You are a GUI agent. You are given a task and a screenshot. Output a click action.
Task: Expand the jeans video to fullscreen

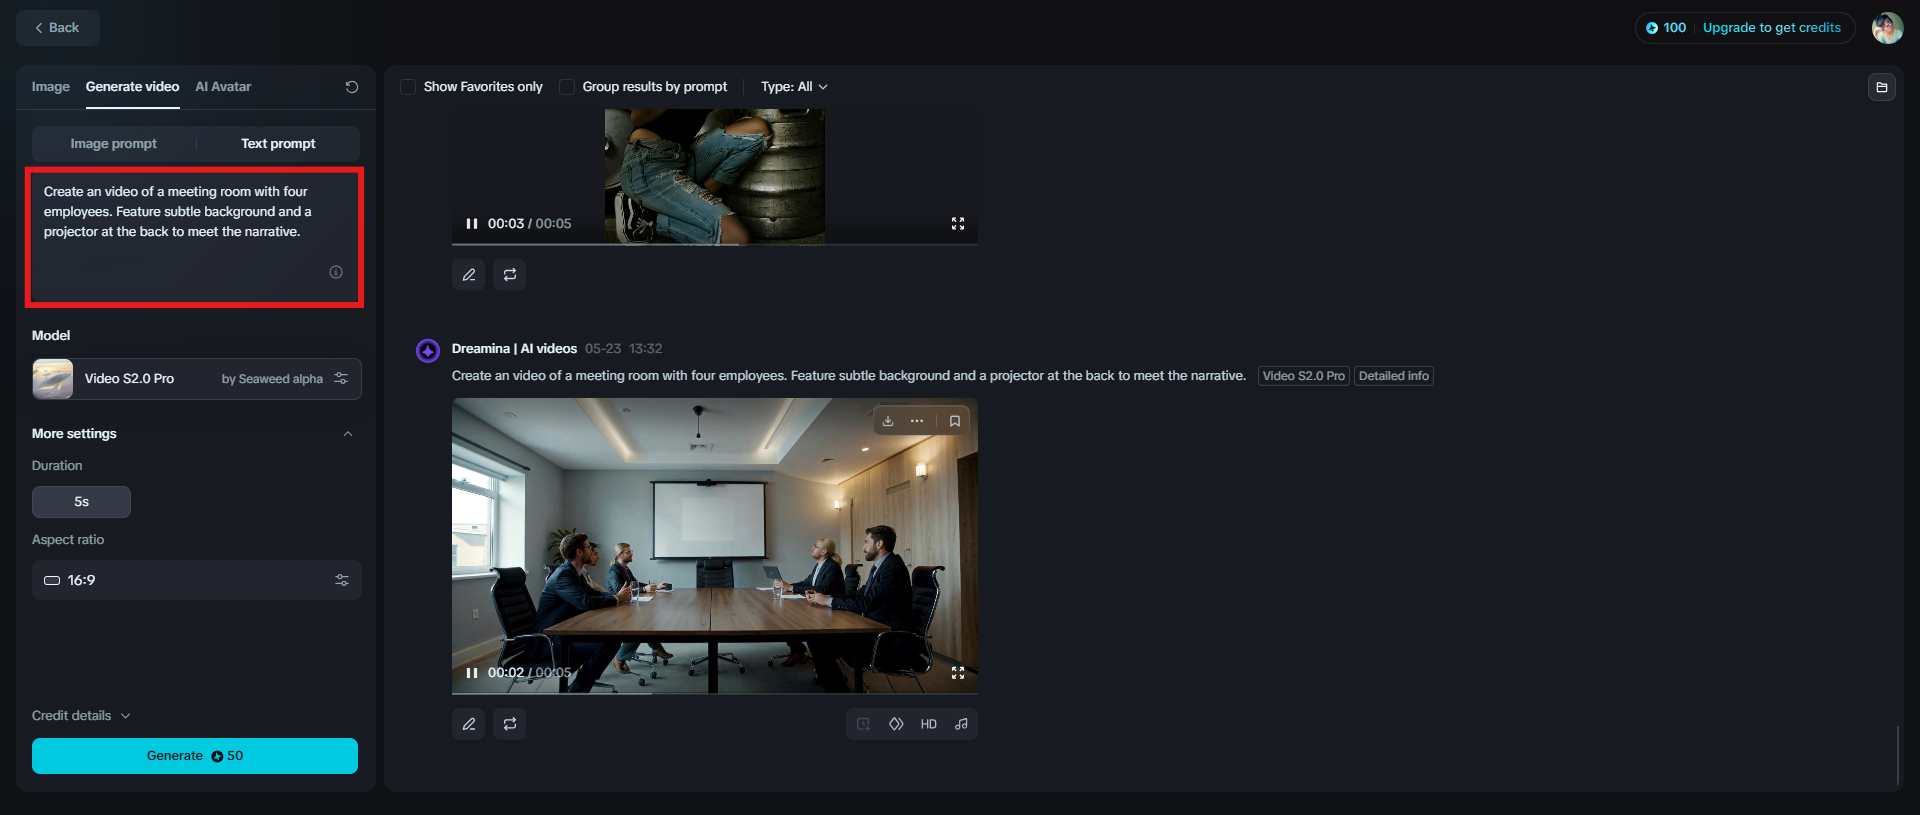coord(958,224)
